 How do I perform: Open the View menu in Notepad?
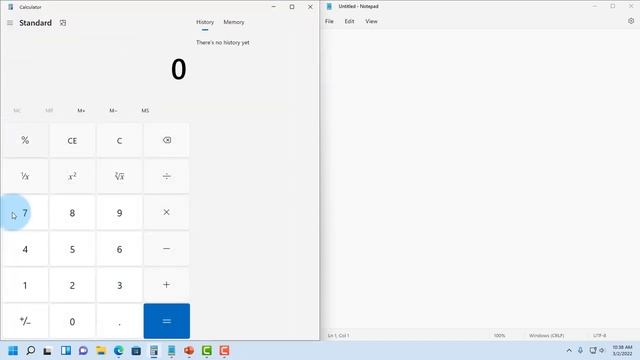click(371, 21)
